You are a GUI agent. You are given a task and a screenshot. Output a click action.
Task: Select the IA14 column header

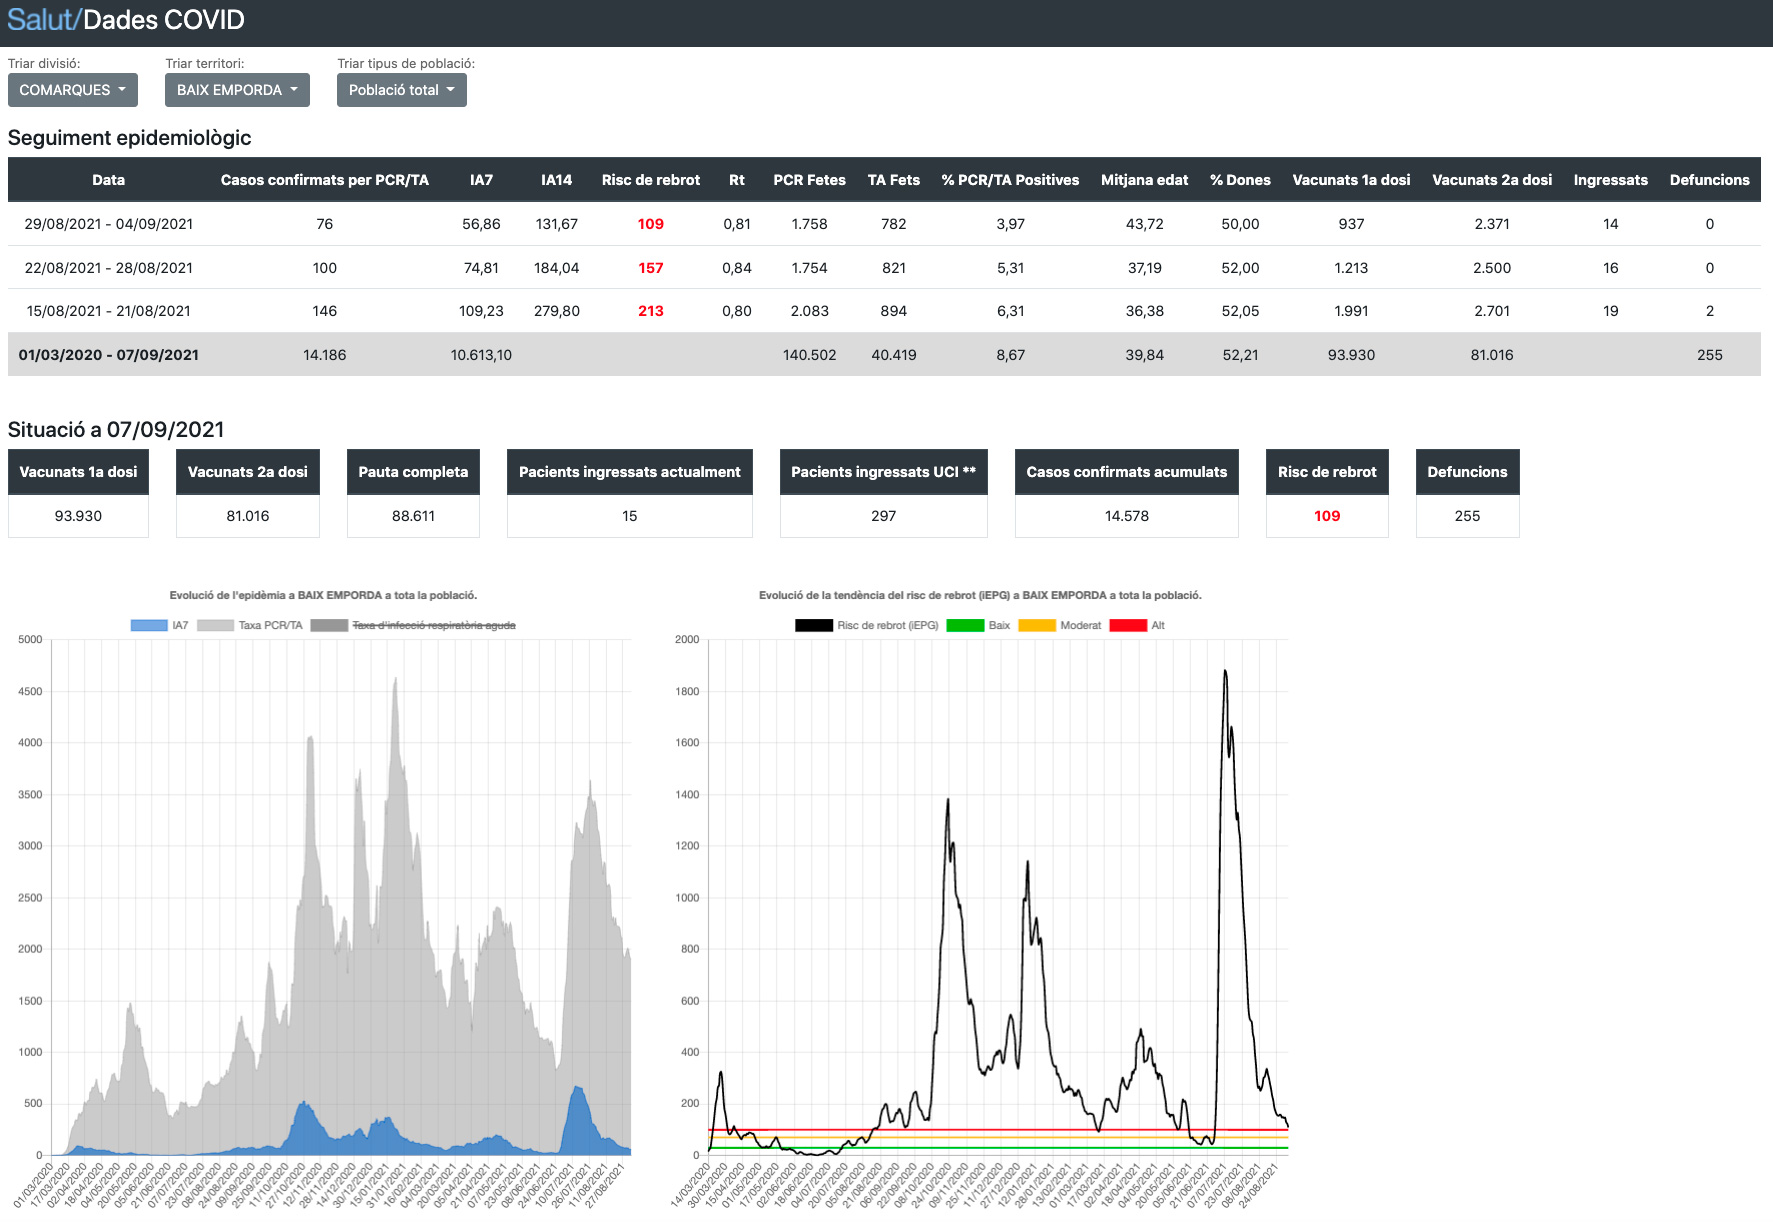[x=557, y=180]
